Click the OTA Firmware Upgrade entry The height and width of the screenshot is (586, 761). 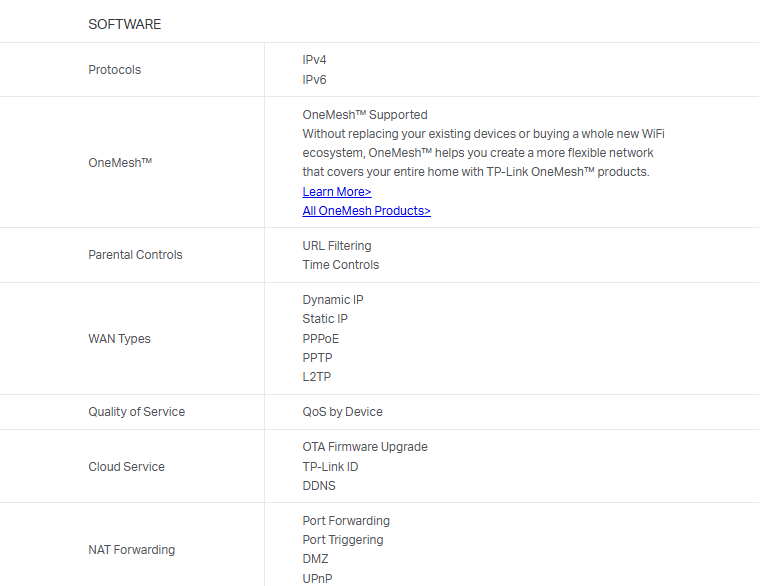[365, 447]
